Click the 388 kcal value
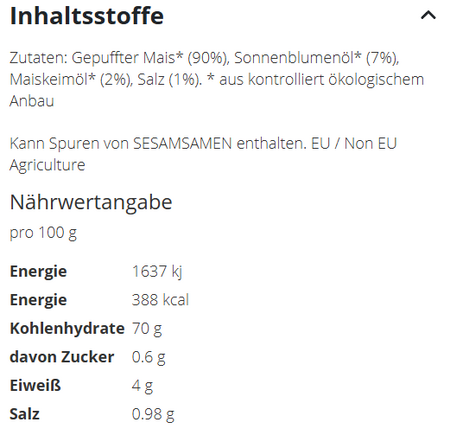The width and height of the screenshot is (450, 435). 160,300
